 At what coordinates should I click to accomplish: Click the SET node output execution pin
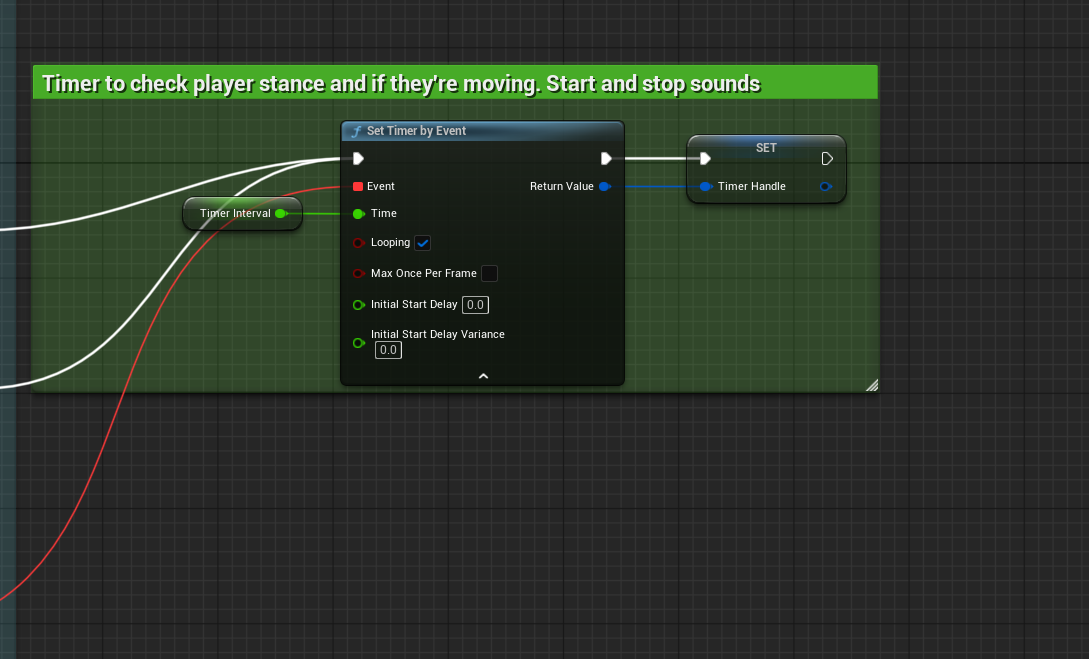click(x=826, y=158)
